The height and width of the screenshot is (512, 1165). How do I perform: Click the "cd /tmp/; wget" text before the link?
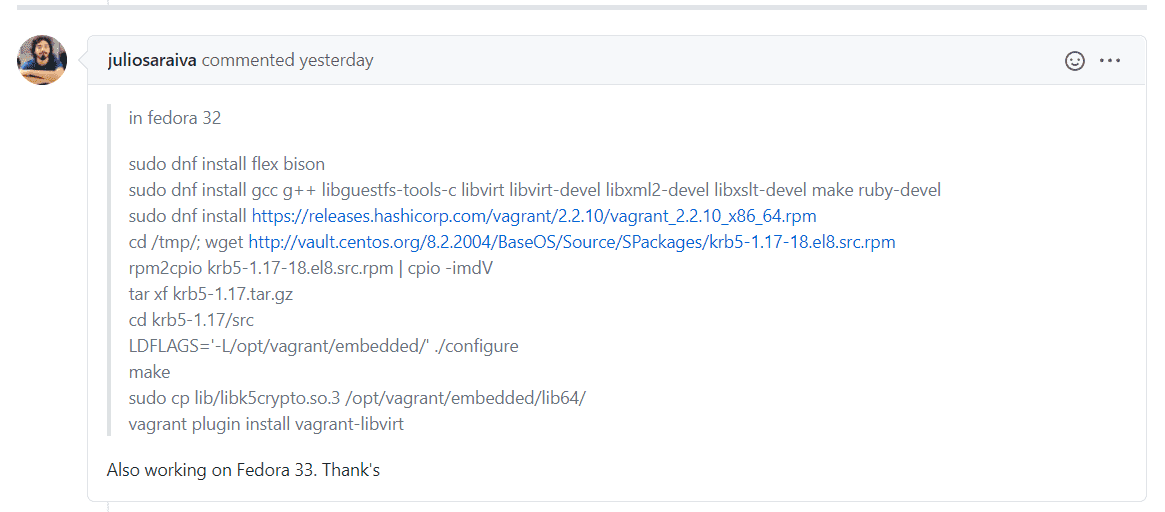(186, 242)
